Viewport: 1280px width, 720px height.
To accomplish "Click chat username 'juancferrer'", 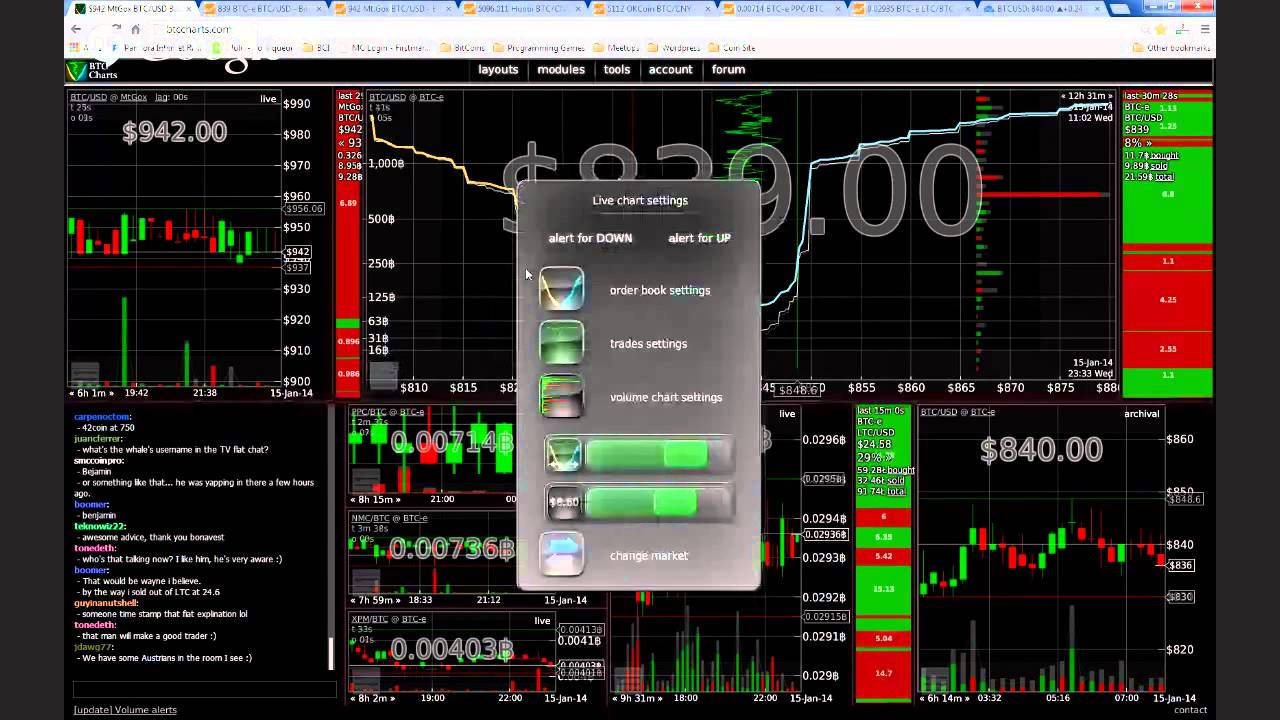I will click(97, 438).
